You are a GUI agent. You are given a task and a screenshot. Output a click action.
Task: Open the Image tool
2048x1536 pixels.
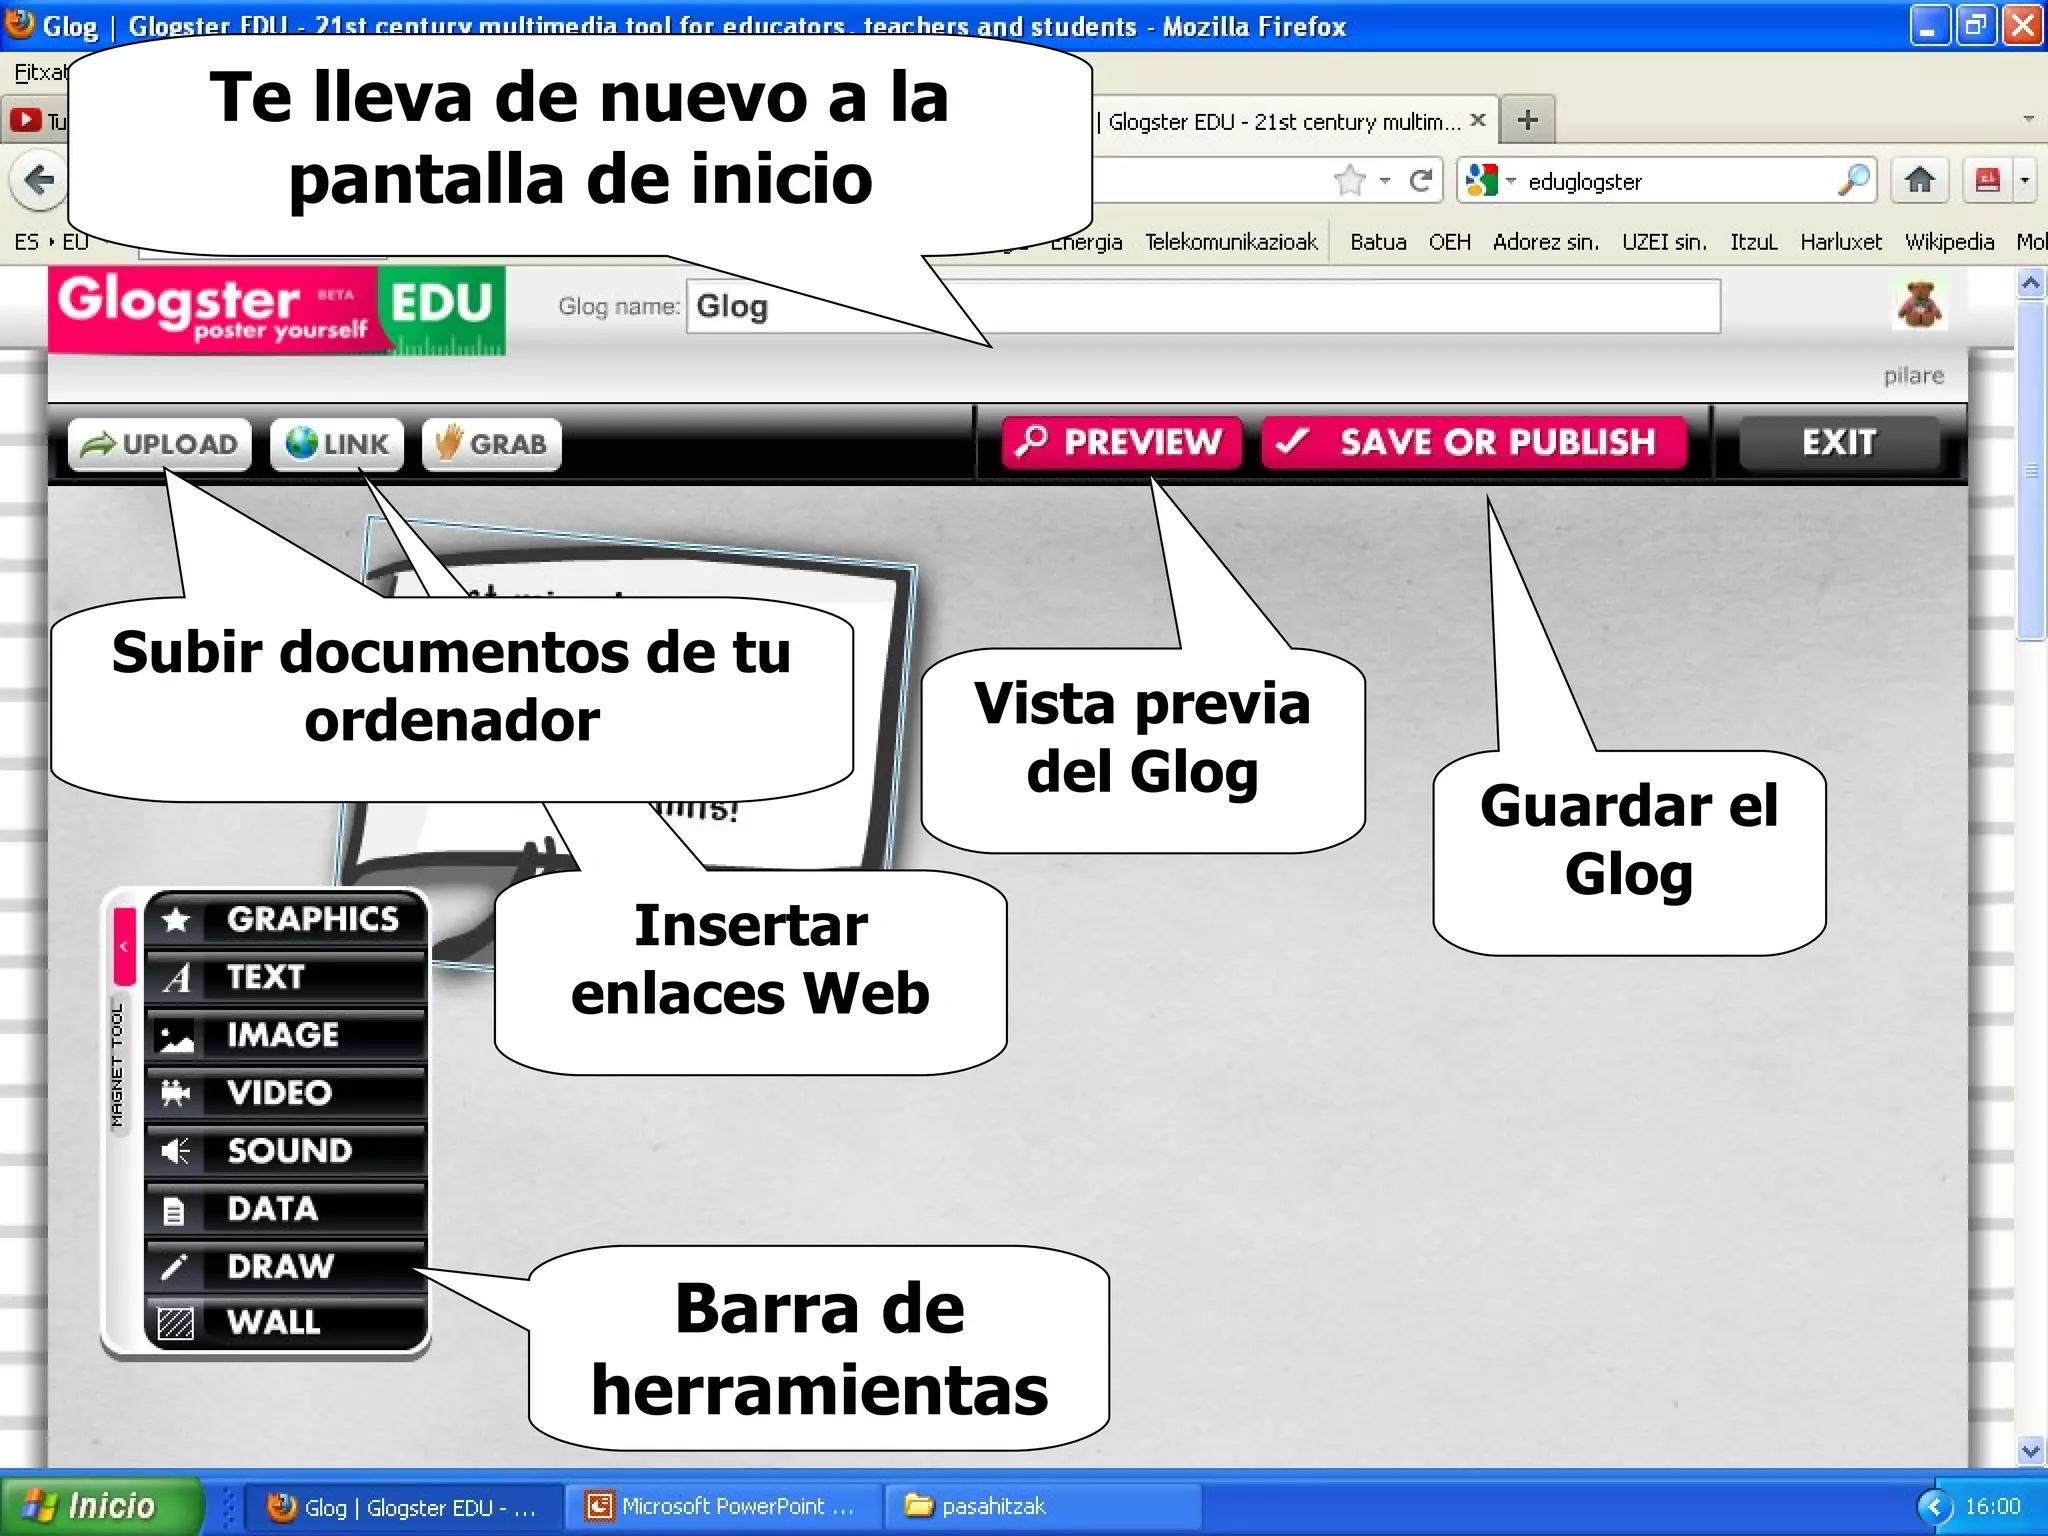point(286,1035)
